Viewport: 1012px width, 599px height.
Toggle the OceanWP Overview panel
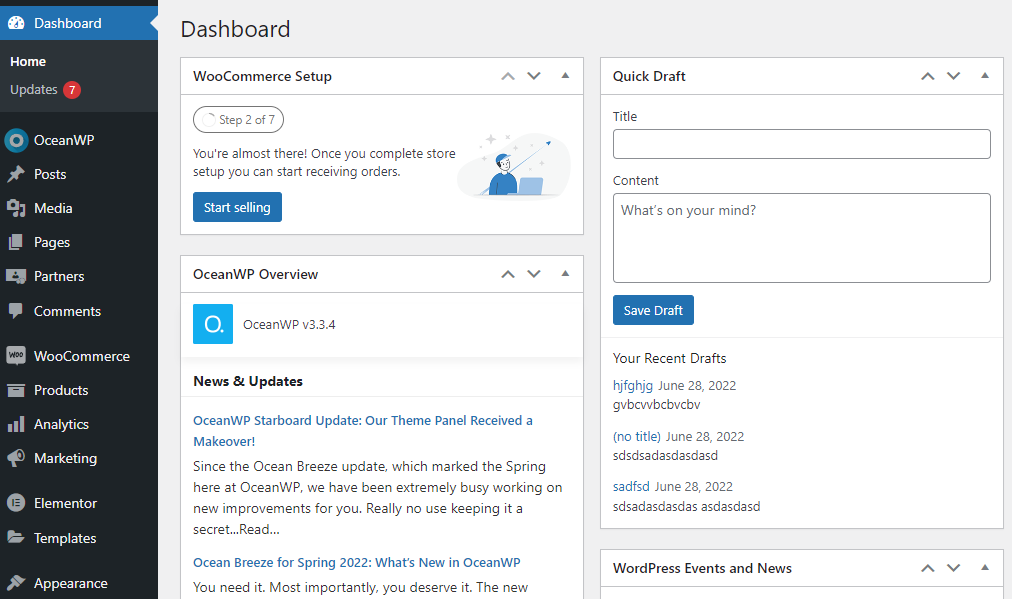565,274
